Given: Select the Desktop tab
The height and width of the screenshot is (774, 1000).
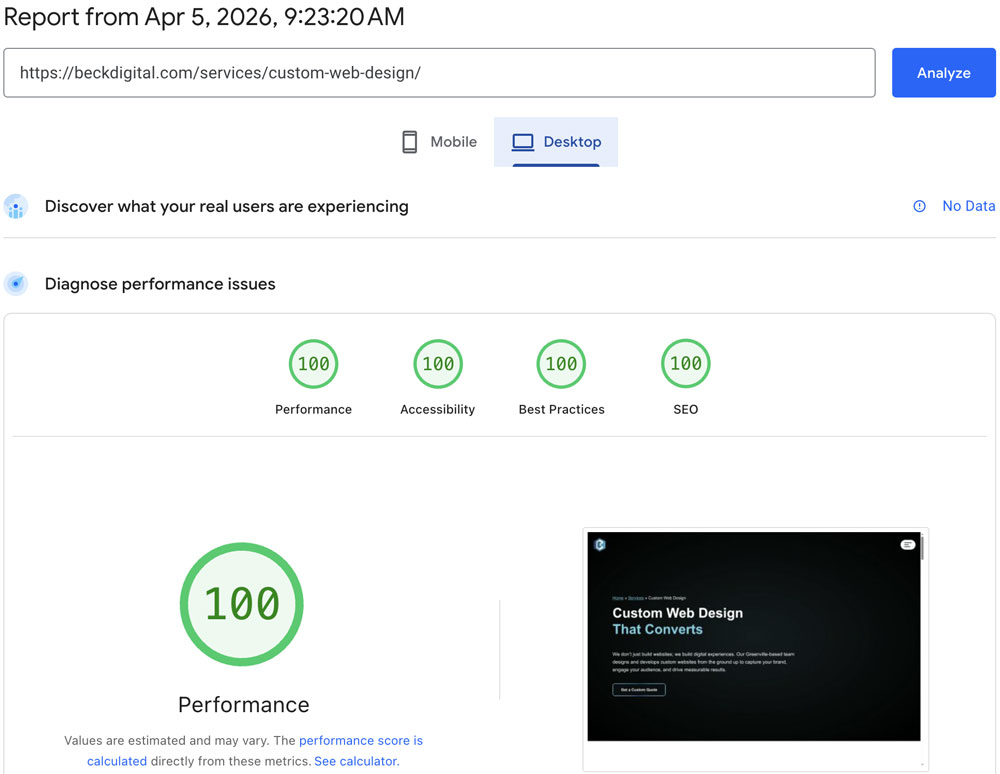Looking at the screenshot, I should click(555, 141).
